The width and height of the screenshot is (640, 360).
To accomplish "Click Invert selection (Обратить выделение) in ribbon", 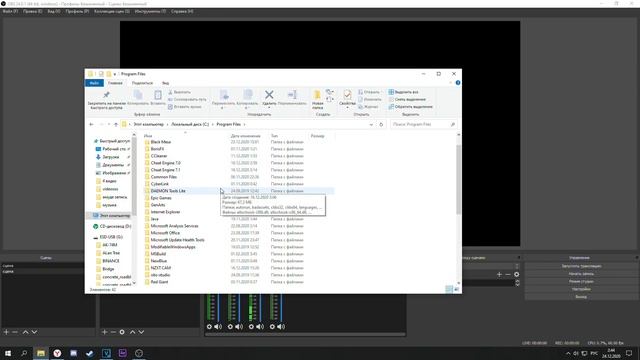I will tap(410, 107).
